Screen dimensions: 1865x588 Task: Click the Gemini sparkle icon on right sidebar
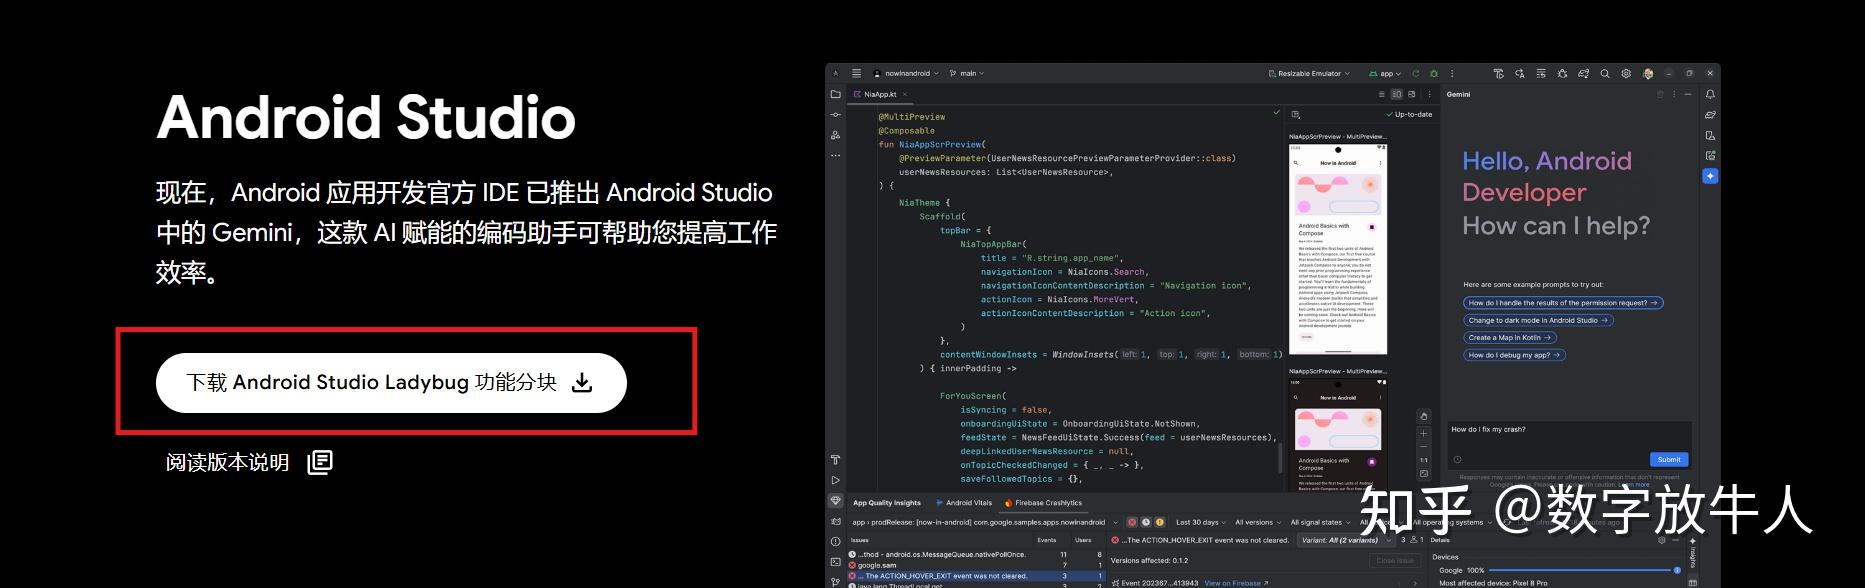point(1710,176)
